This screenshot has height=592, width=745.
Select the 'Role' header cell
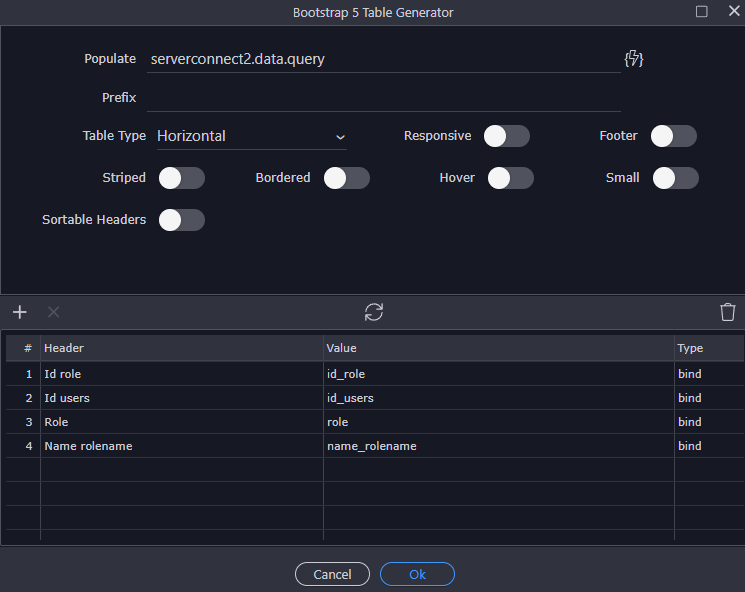tap(181, 422)
